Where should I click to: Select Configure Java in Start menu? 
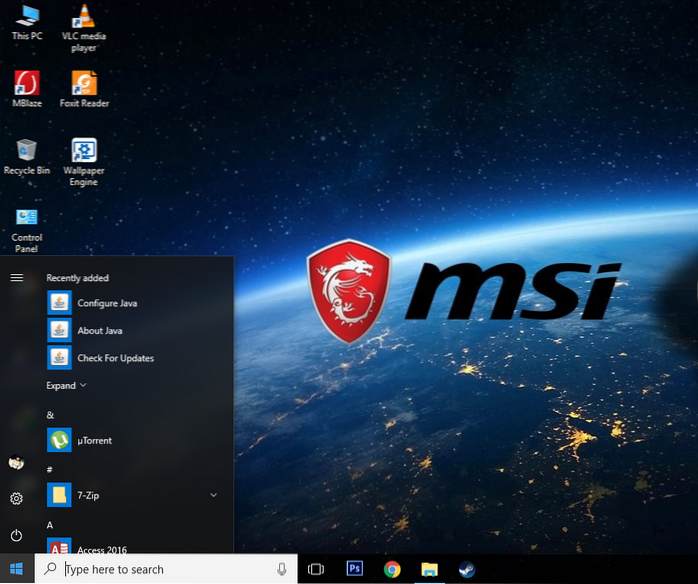(x=106, y=303)
